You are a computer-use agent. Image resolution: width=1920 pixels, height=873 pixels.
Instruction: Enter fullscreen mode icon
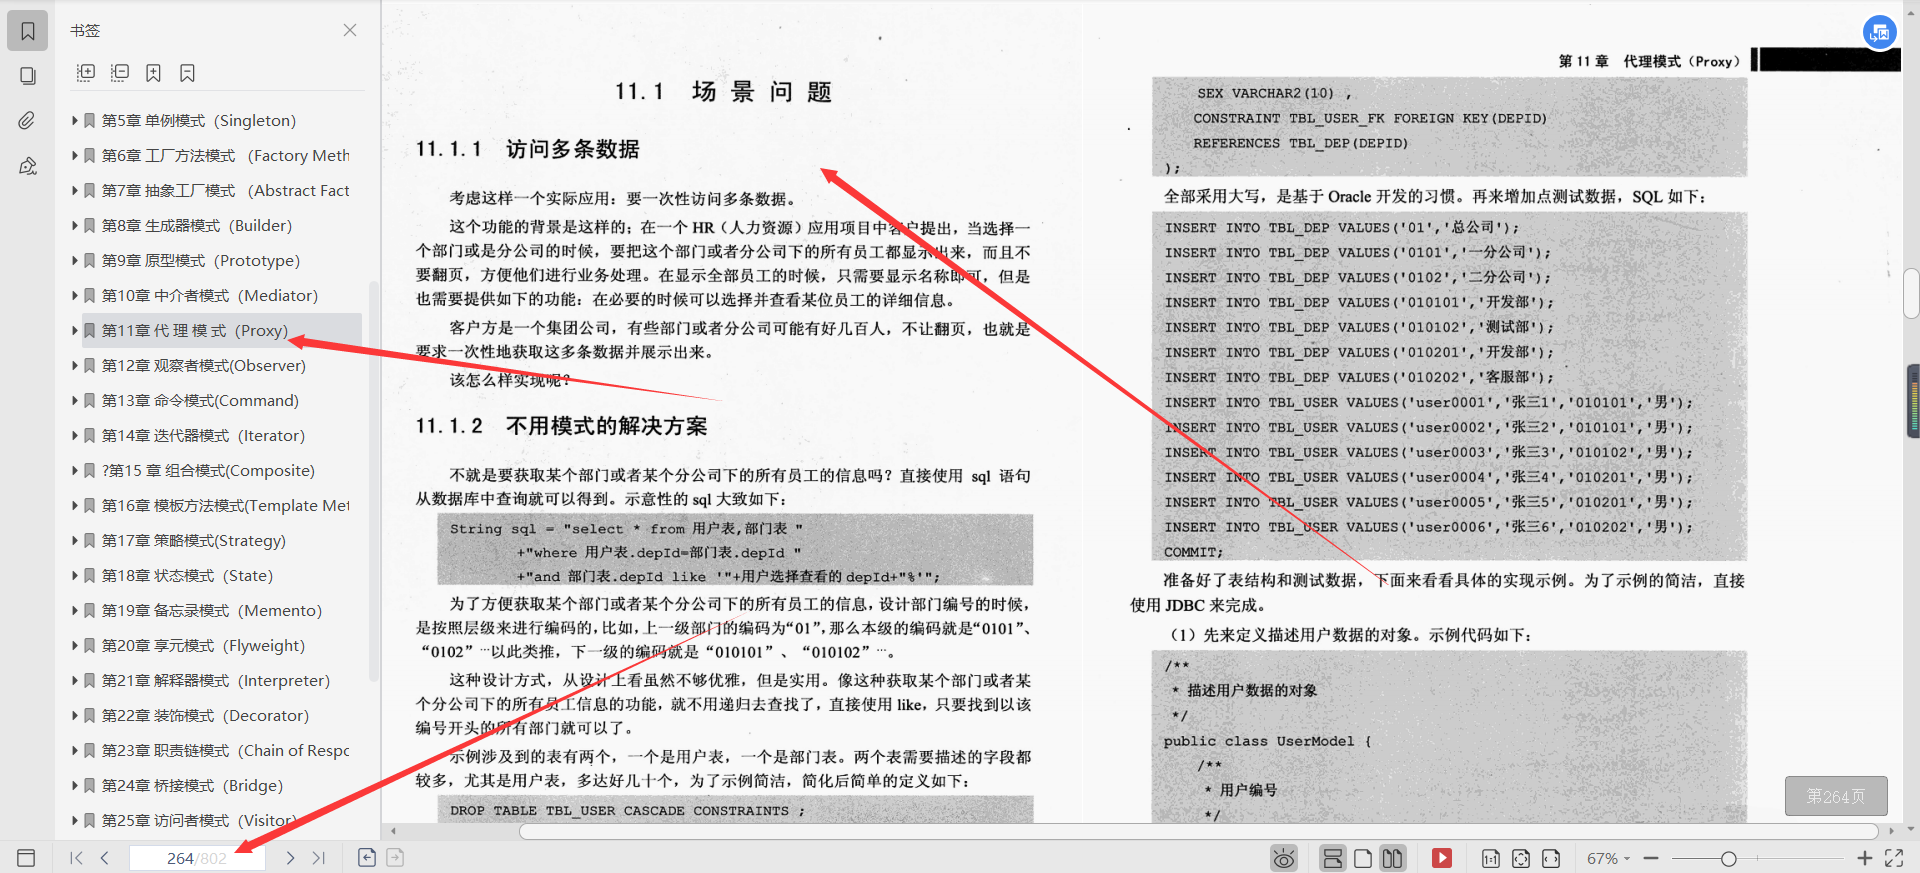pyautogui.click(x=1894, y=858)
